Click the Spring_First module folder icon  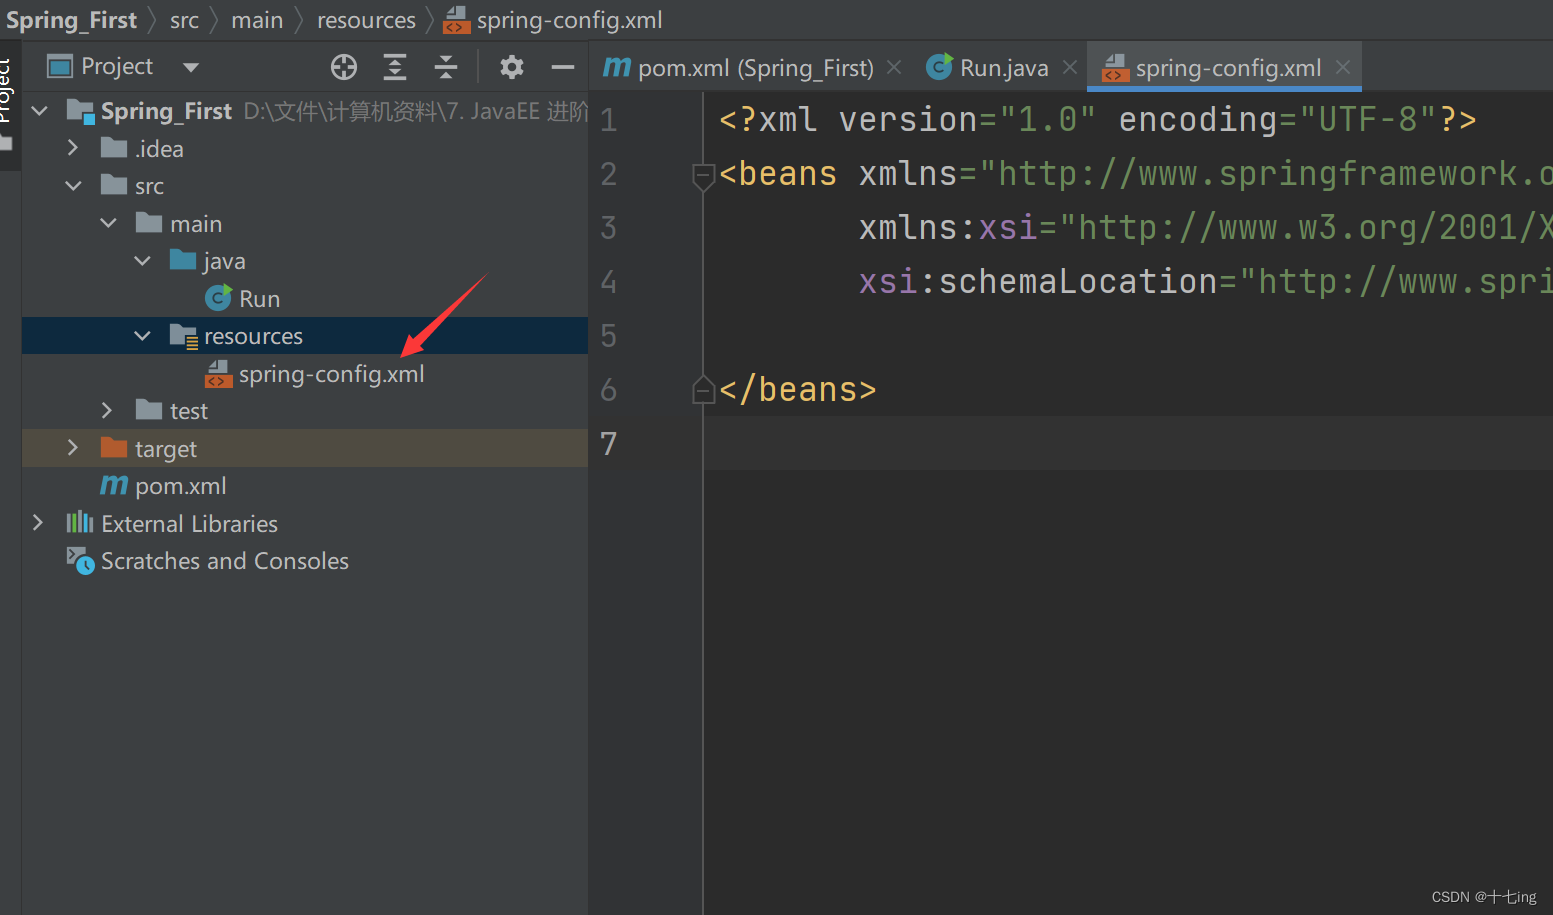(x=80, y=110)
